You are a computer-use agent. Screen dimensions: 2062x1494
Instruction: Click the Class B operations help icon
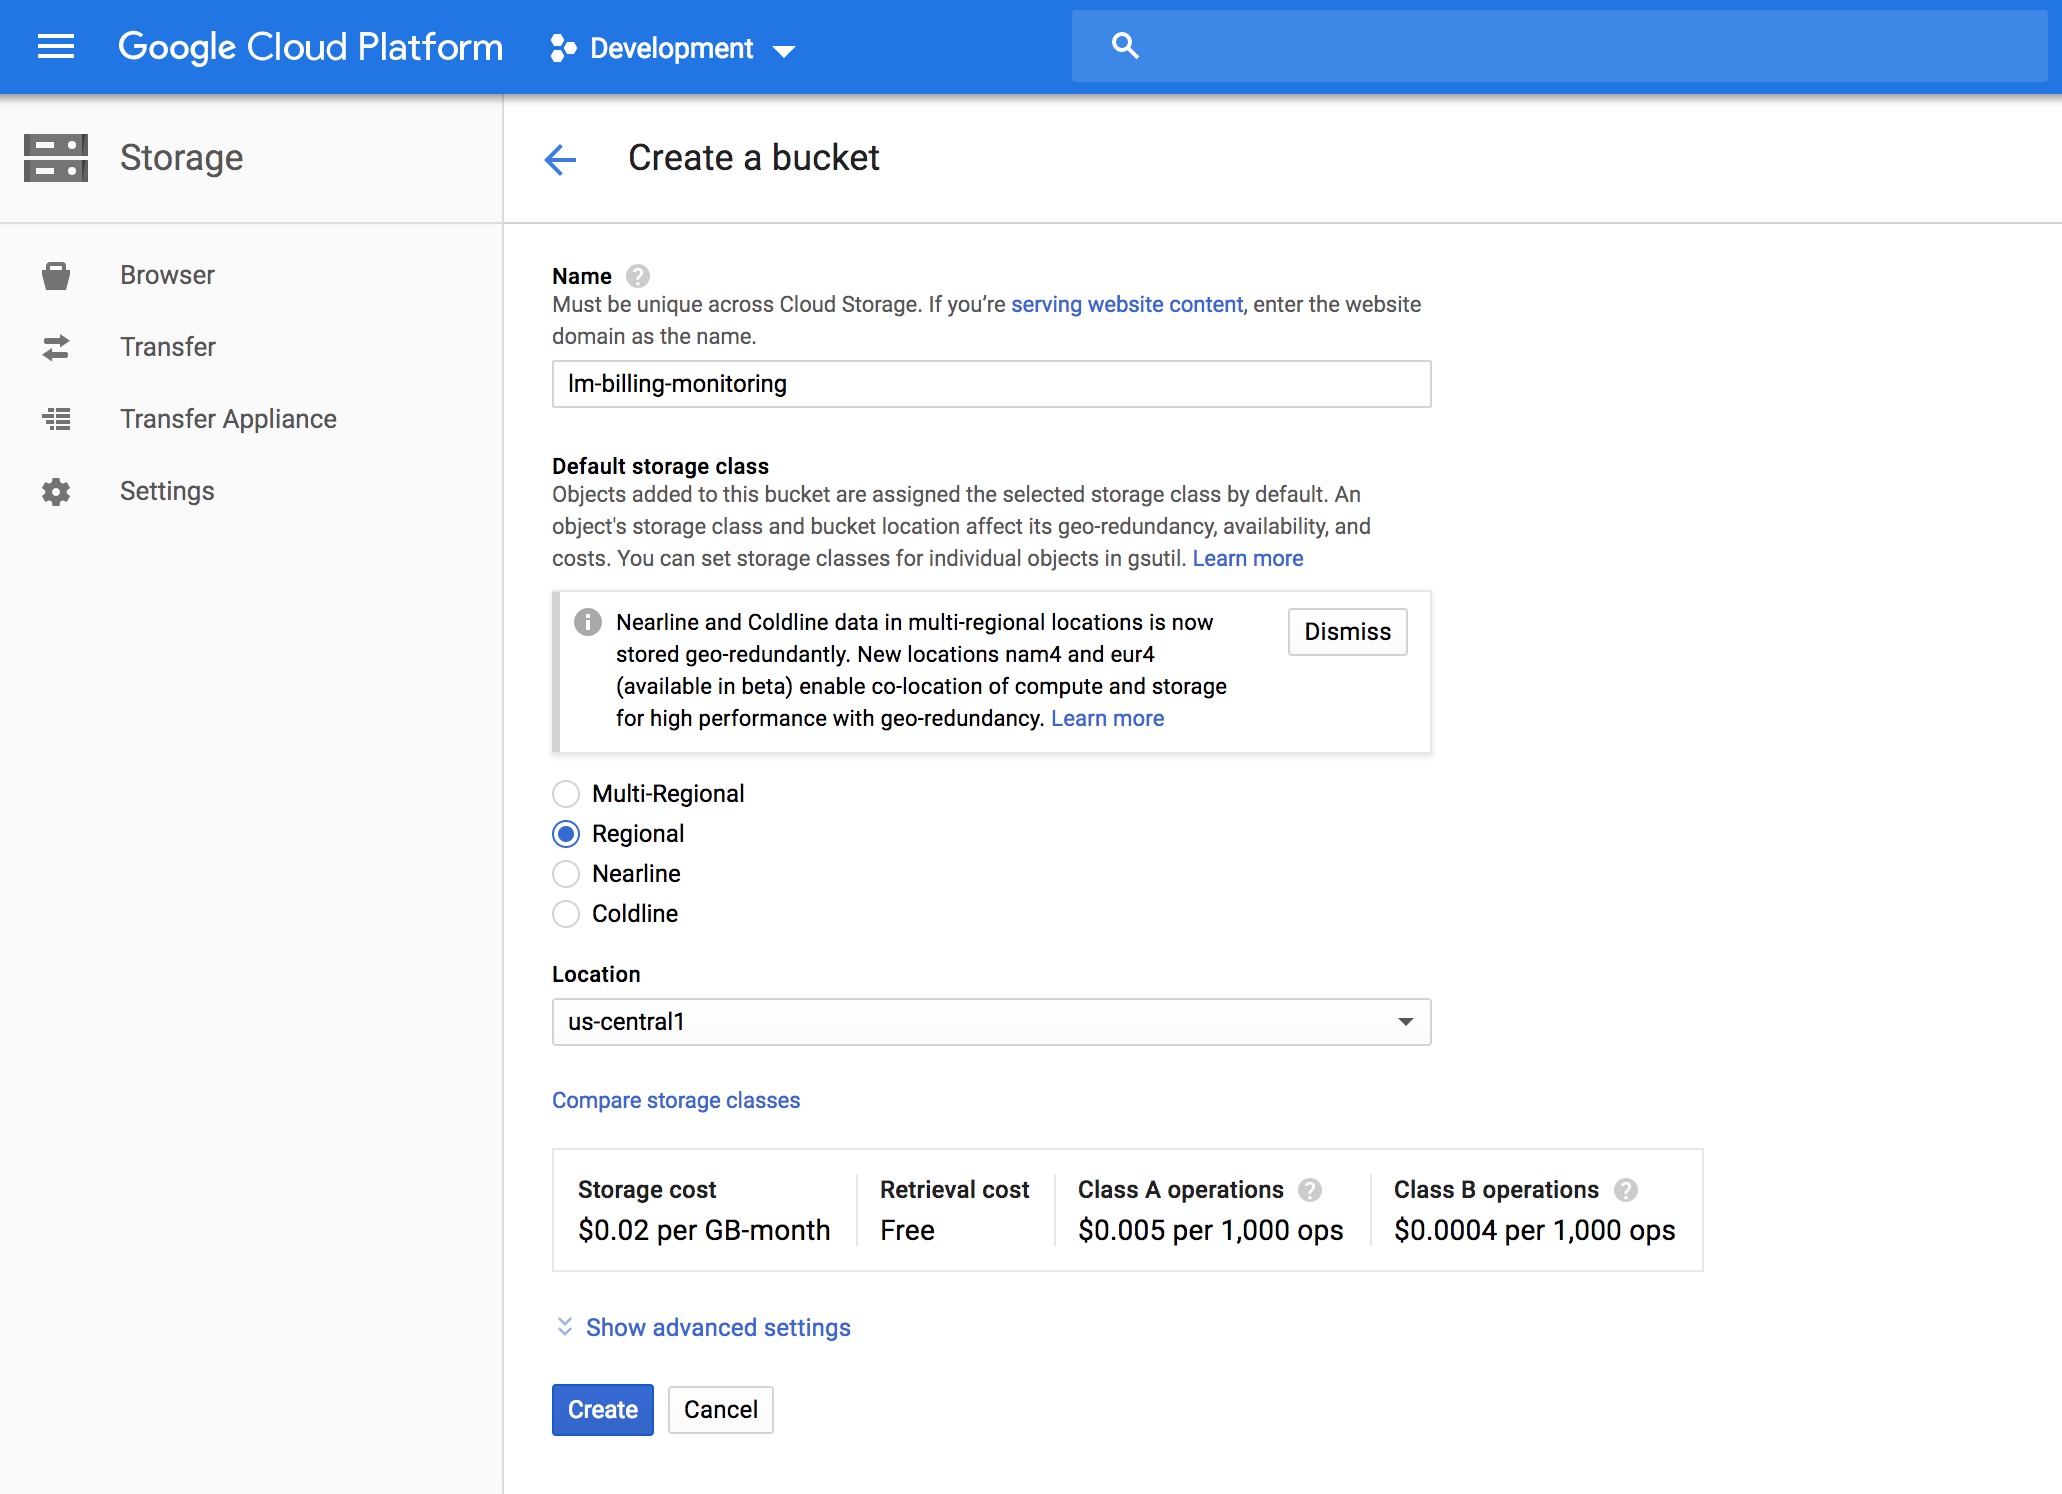(1626, 1190)
